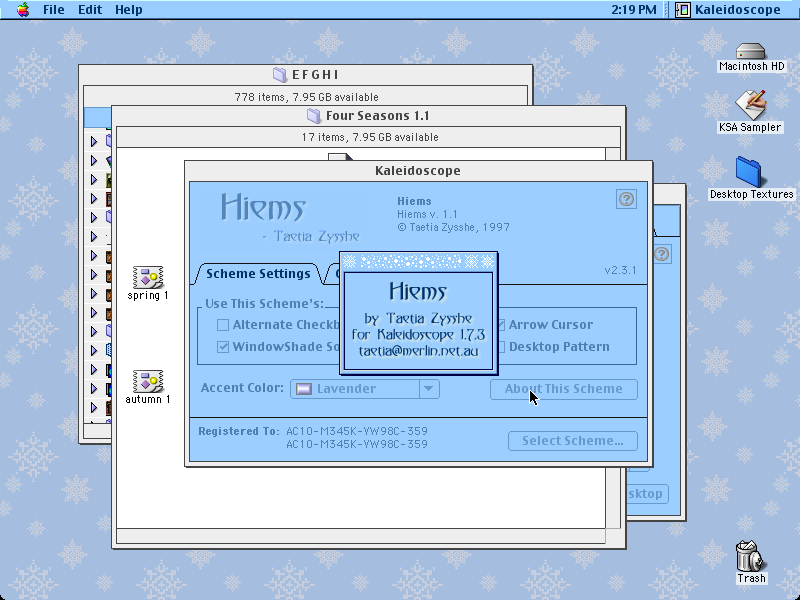Click the EFGHI window title text
The image size is (800, 600).
click(x=315, y=75)
